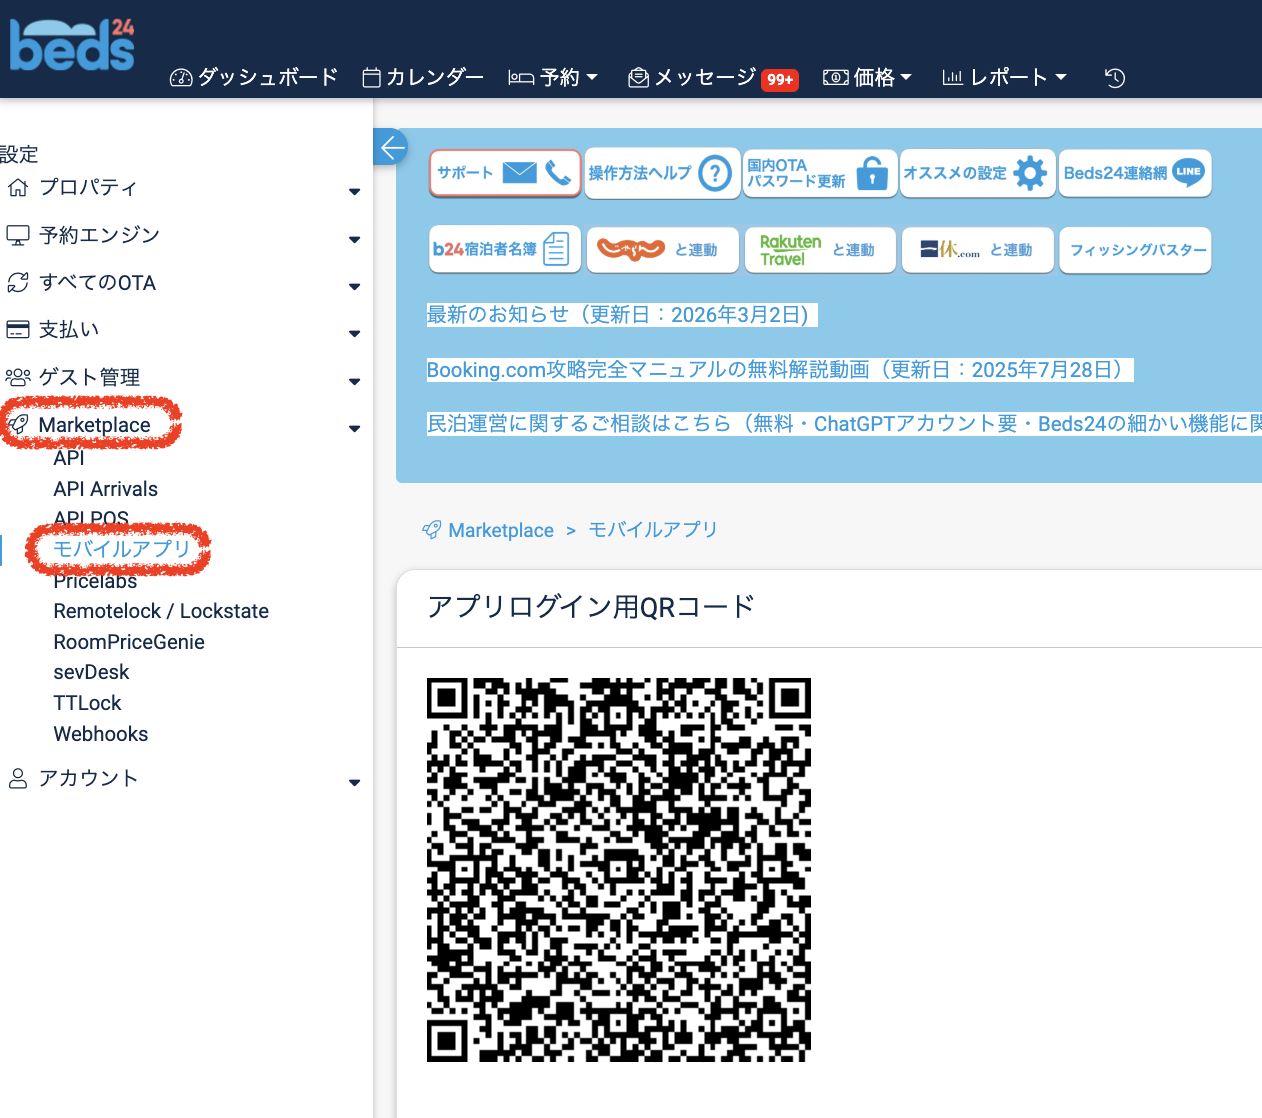Open the 予約 dropdown menu
This screenshot has height=1118, width=1262.
click(553, 78)
